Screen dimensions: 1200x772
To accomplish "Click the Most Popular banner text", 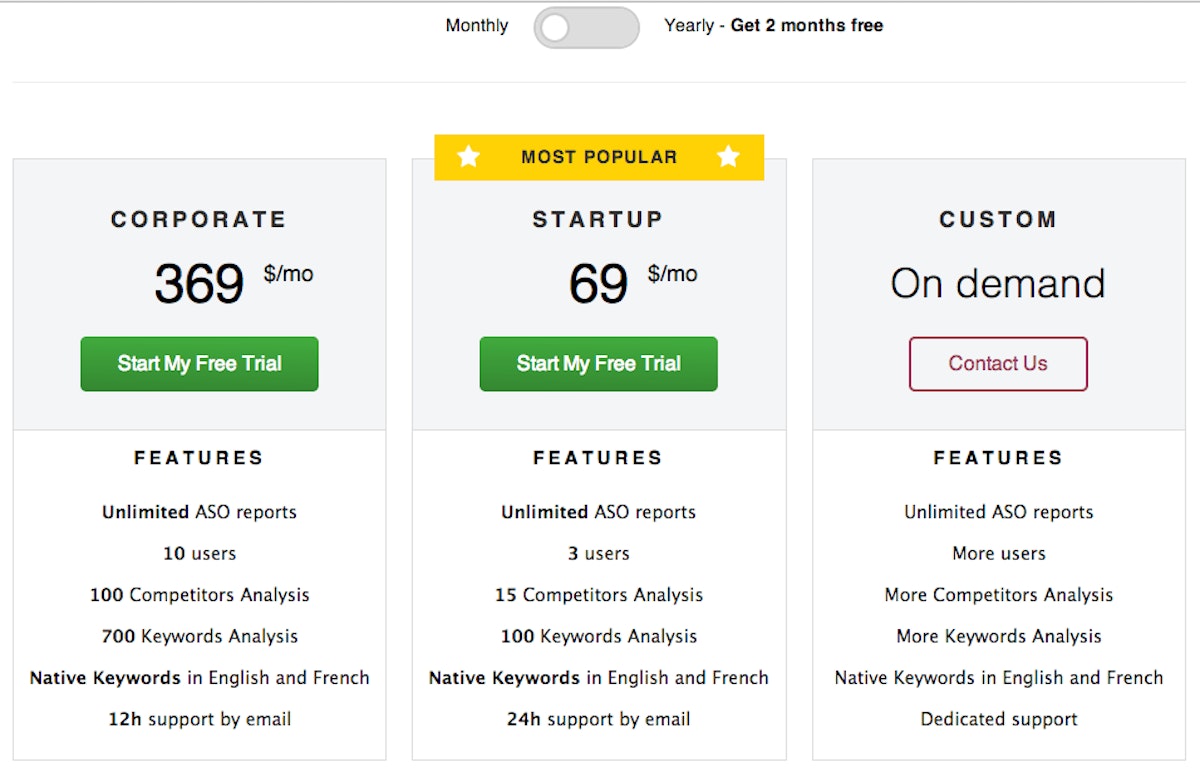I will (598, 157).
